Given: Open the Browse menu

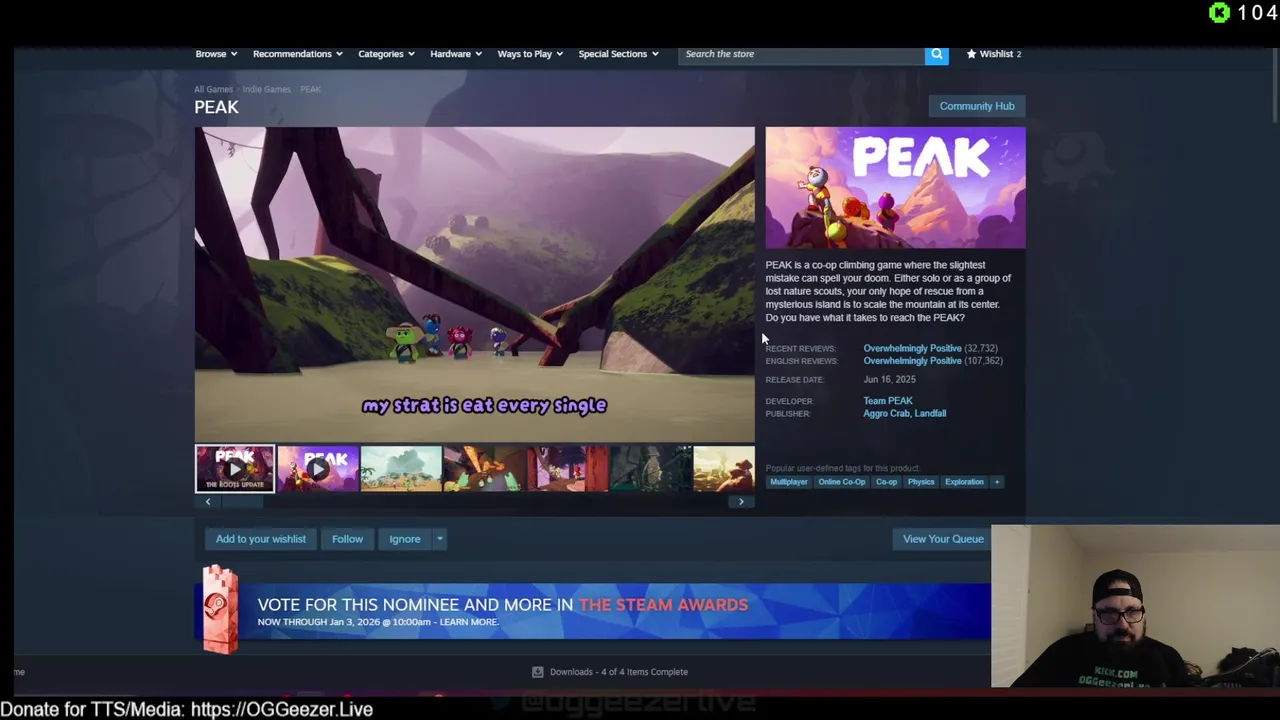Looking at the screenshot, I should (x=215, y=54).
